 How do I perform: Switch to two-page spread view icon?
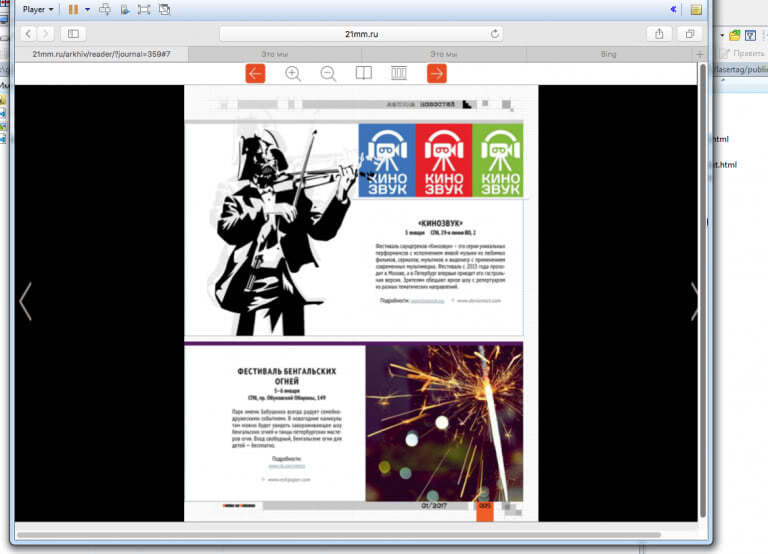363,73
